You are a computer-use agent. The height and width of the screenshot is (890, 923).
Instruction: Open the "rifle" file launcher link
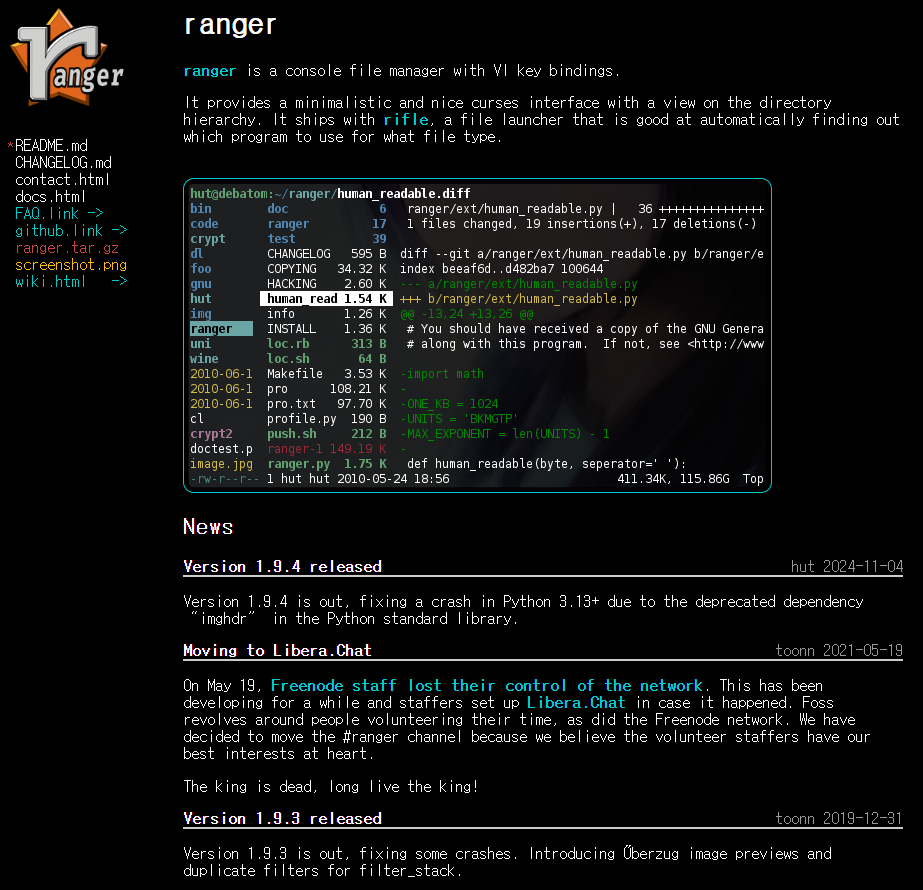(406, 120)
